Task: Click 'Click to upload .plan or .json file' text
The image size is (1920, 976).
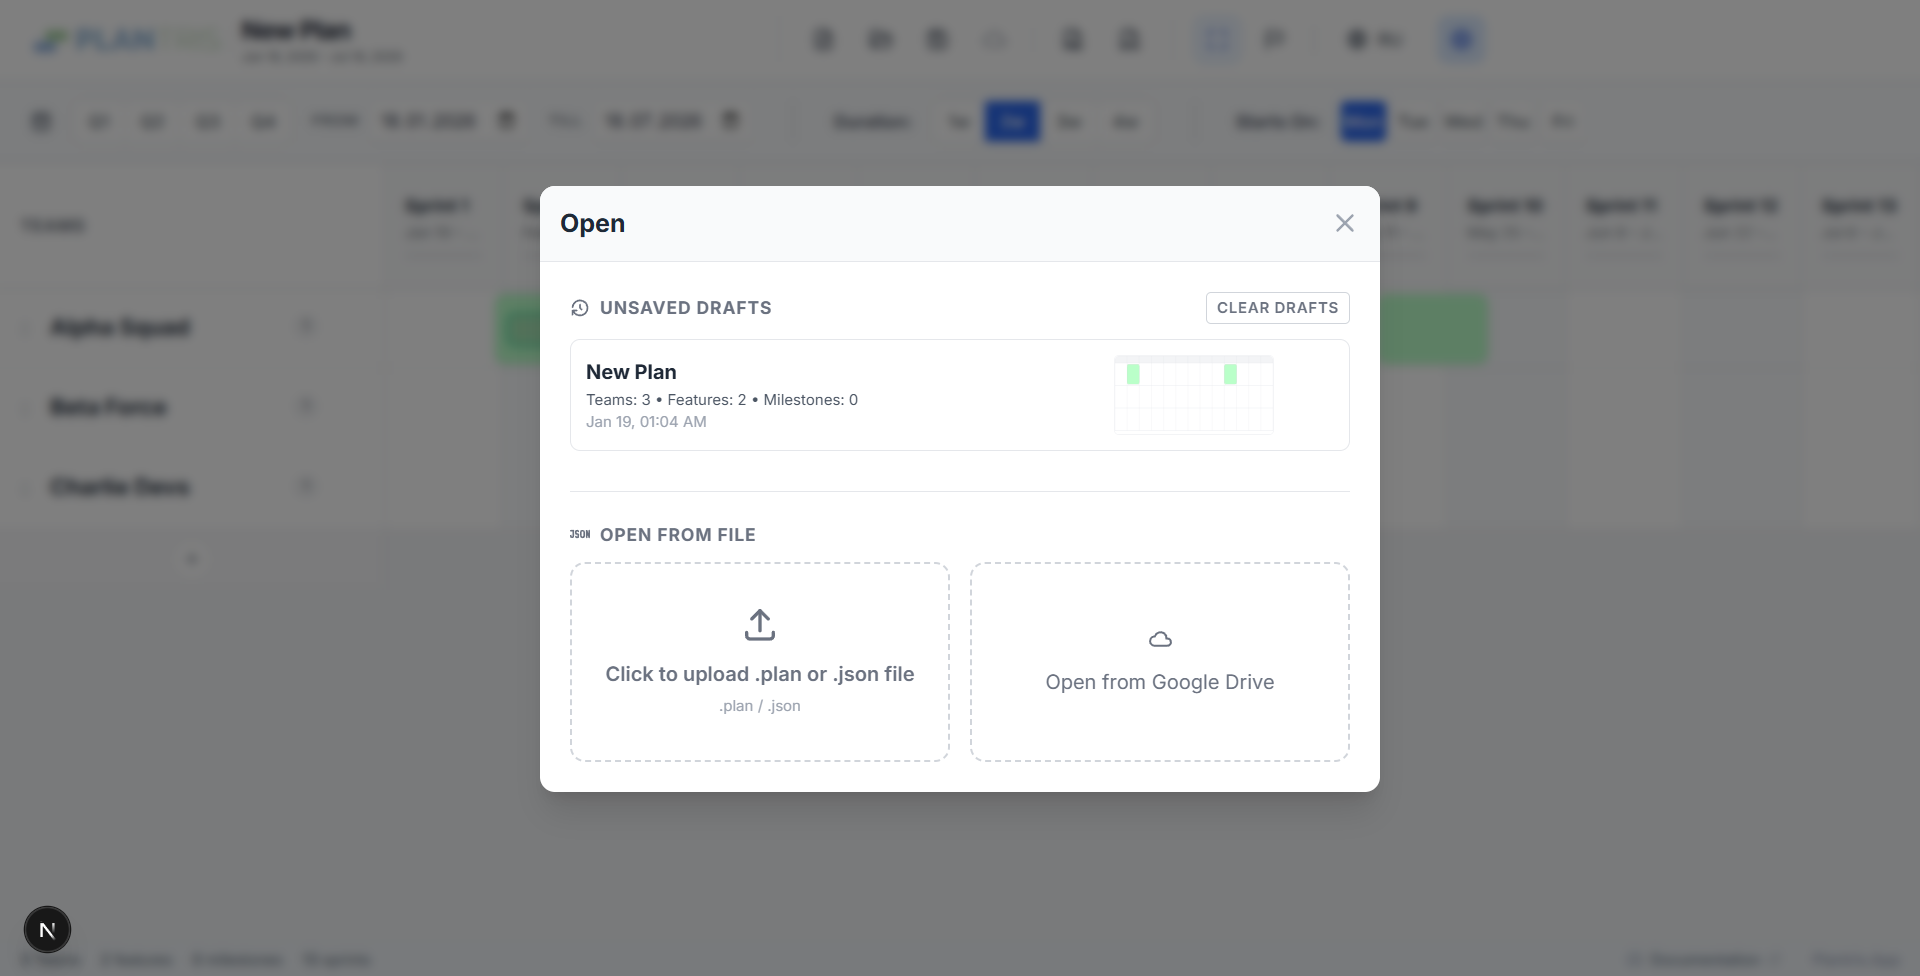Action: (760, 674)
